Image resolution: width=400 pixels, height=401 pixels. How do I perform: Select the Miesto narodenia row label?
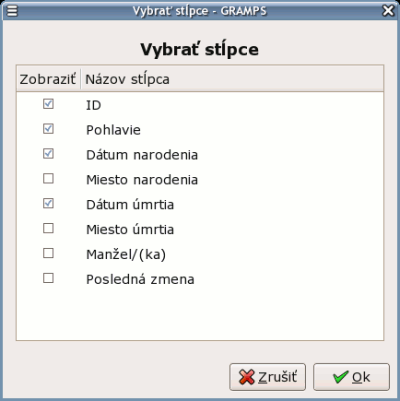tap(142, 180)
